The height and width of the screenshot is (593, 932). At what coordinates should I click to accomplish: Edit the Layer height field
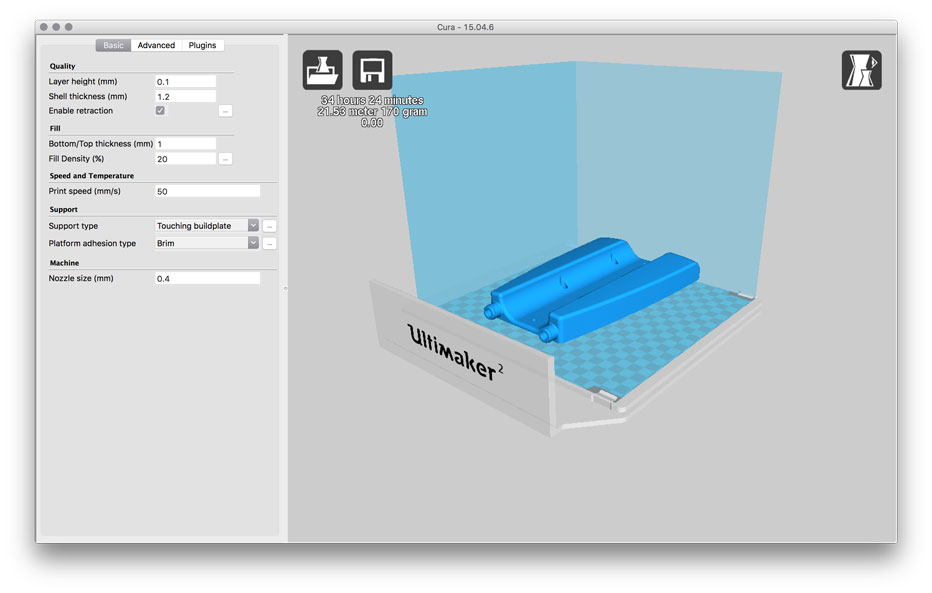point(185,81)
